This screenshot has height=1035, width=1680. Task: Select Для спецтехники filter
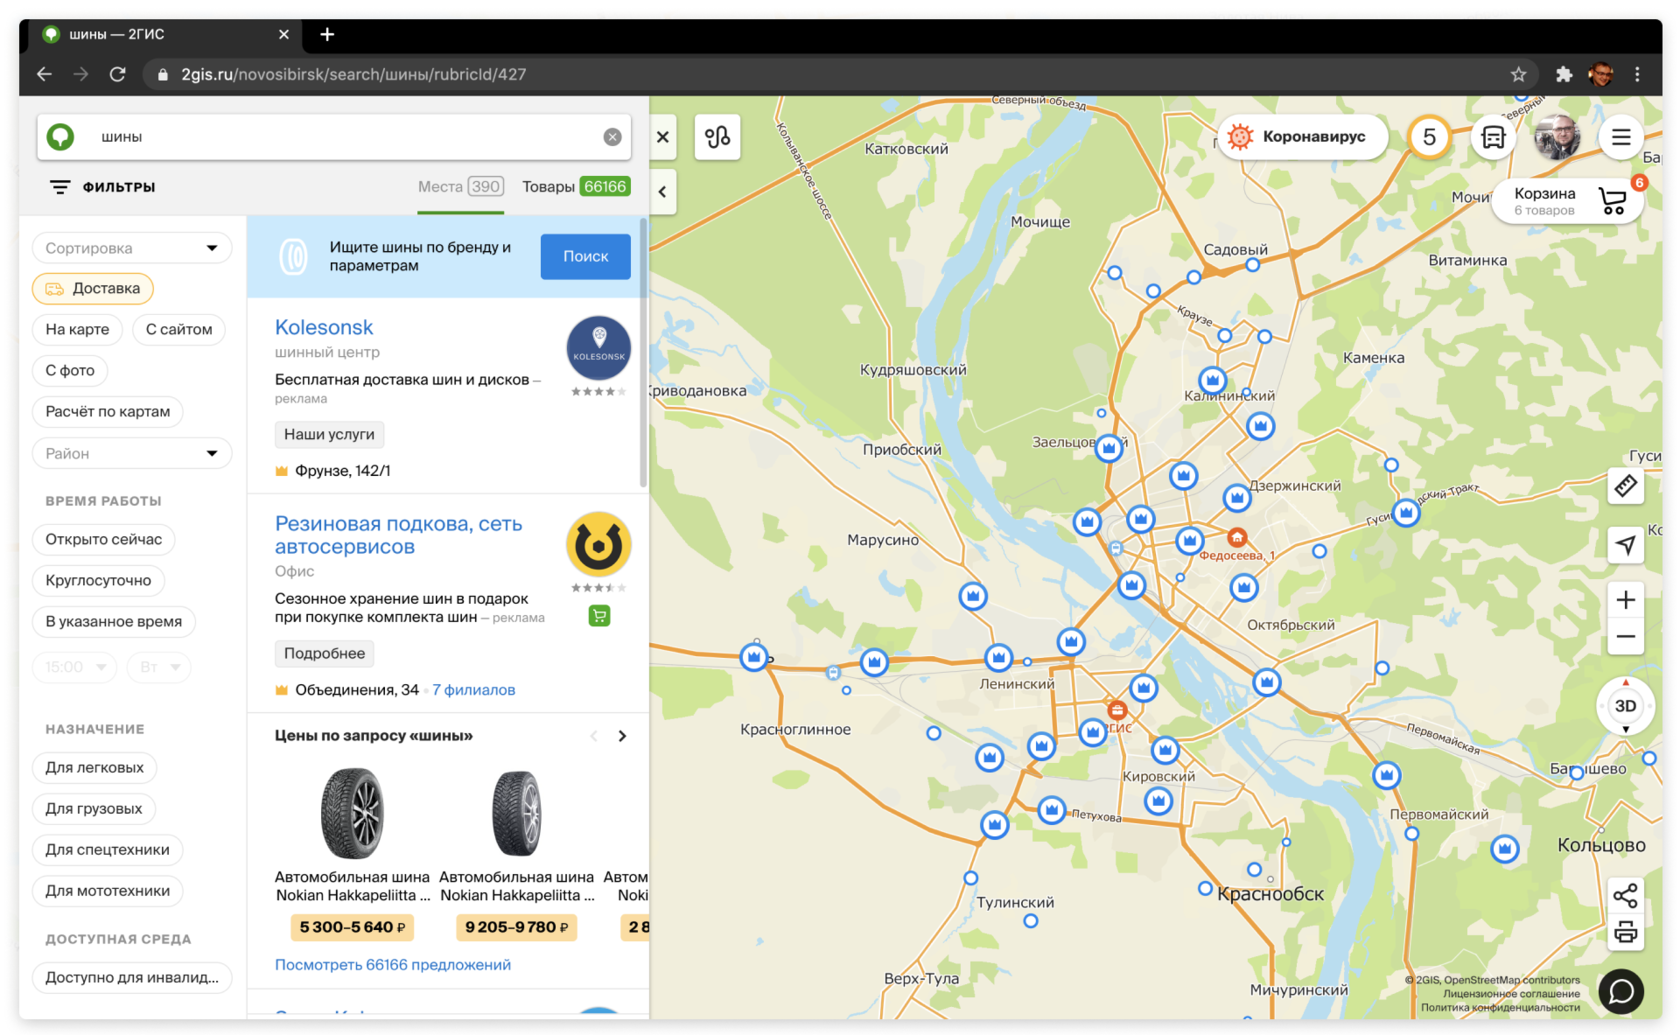[107, 850]
